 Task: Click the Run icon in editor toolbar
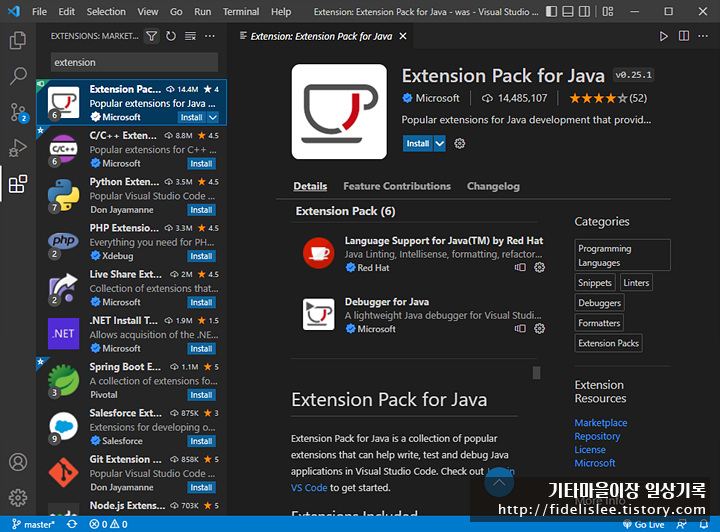coord(664,36)
